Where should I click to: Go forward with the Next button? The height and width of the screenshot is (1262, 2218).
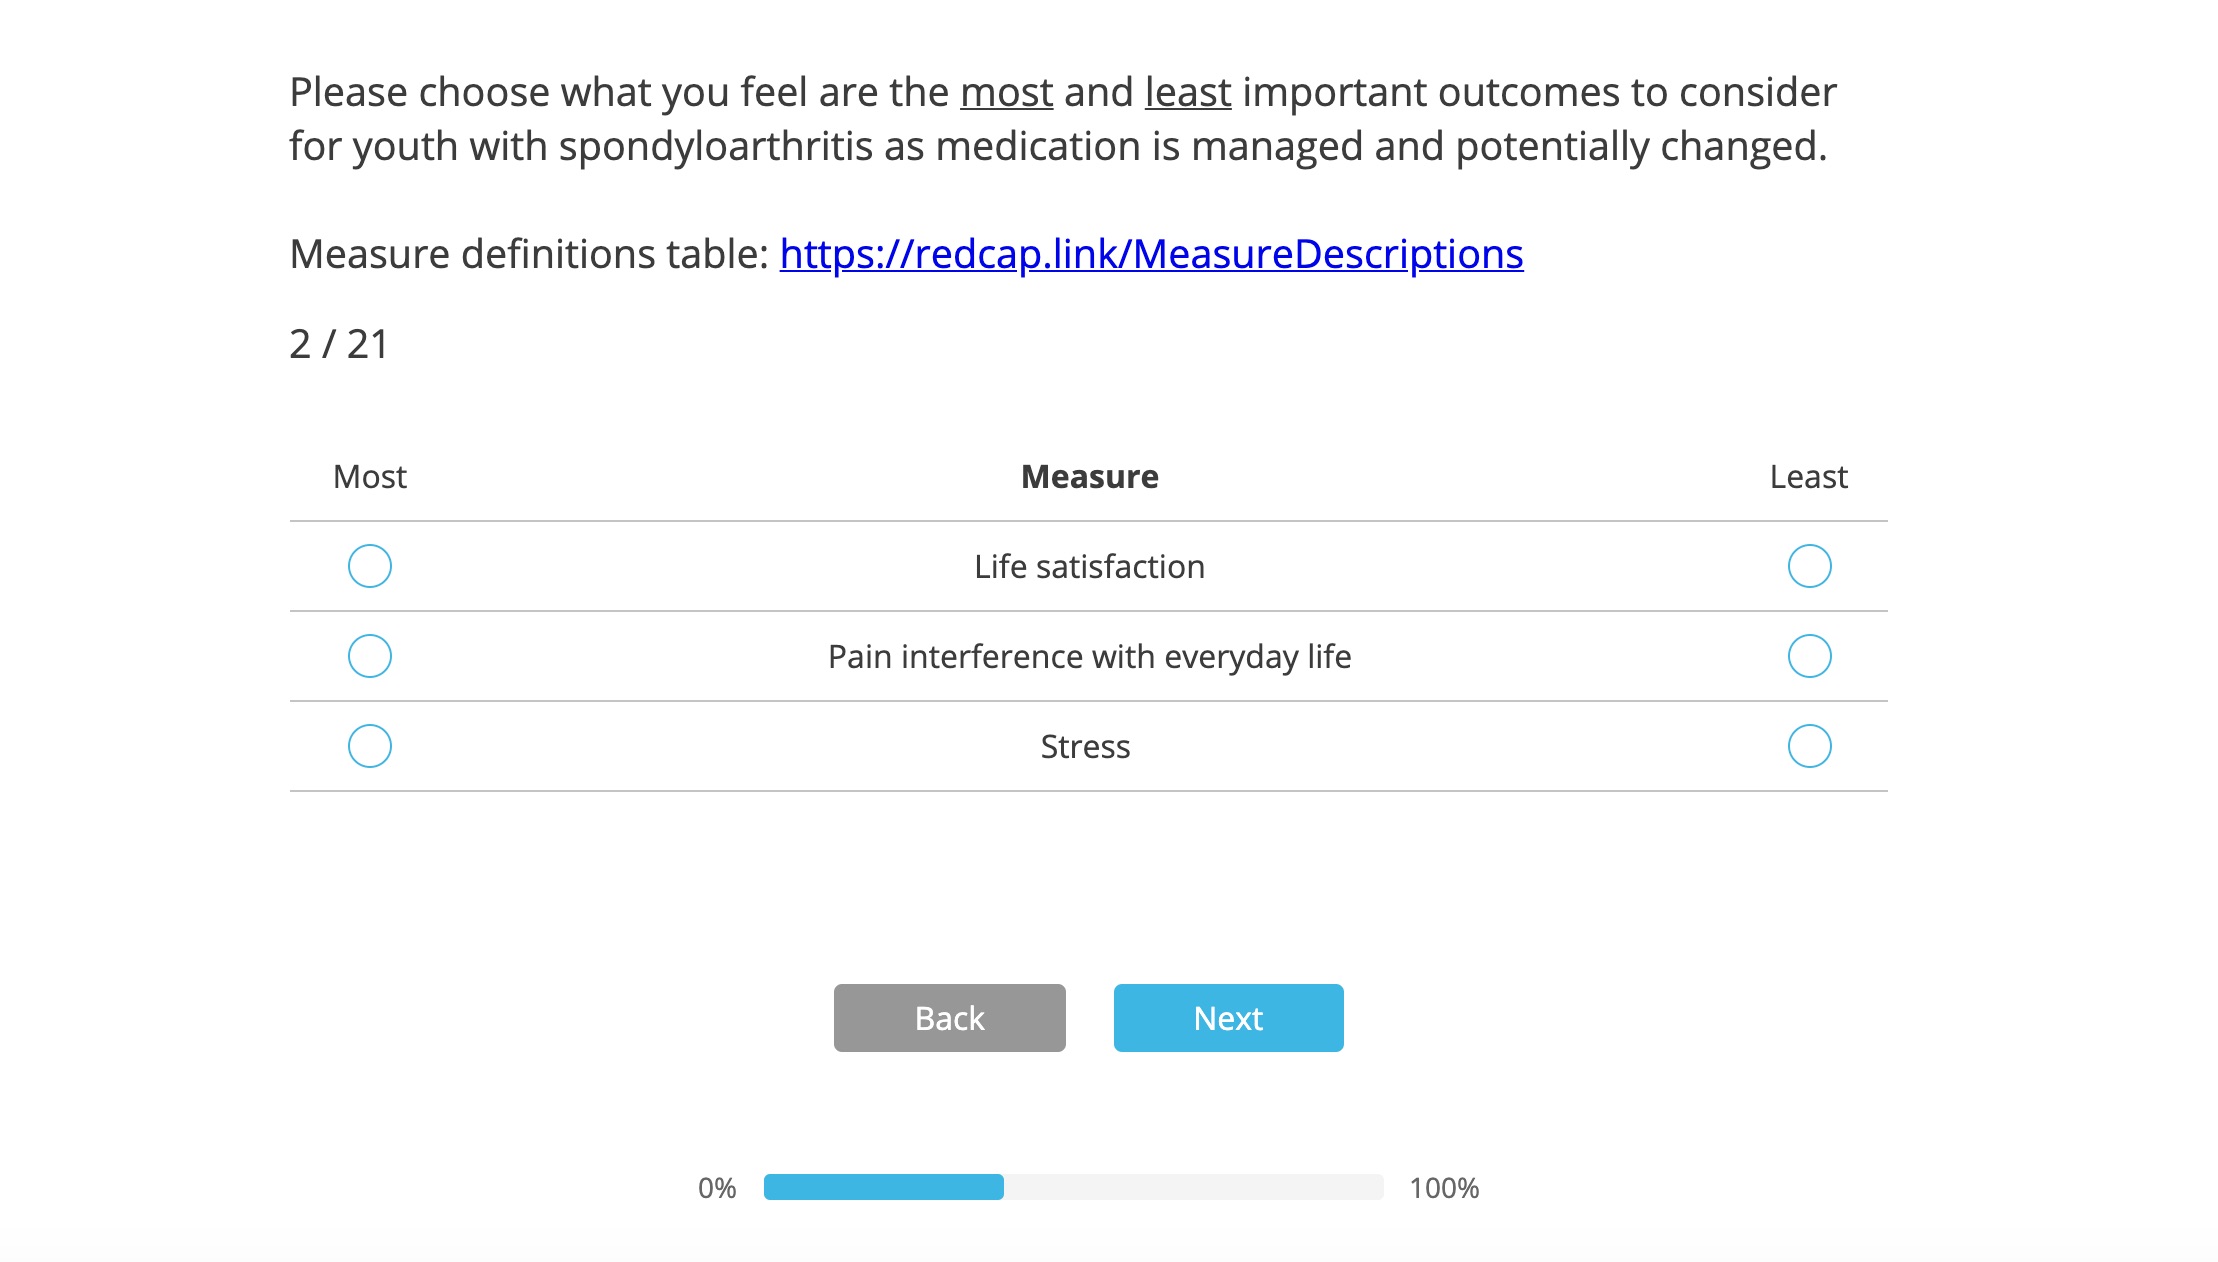1228,1018
